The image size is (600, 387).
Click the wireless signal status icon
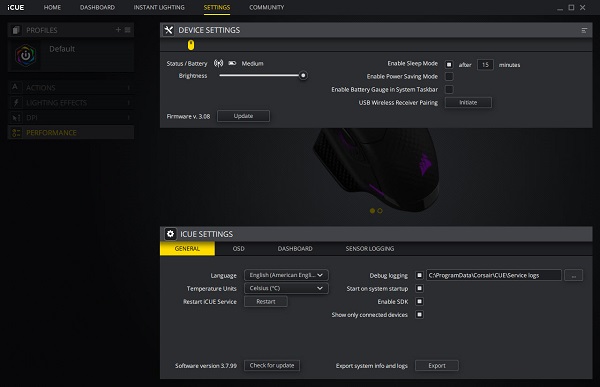coord(218,63)
